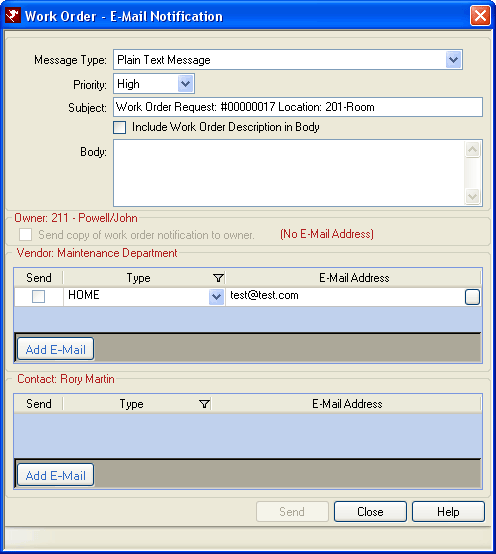The width and height of the screenshot is (496, 554).
Task: Click the Help button
Action: pos(448,512)
